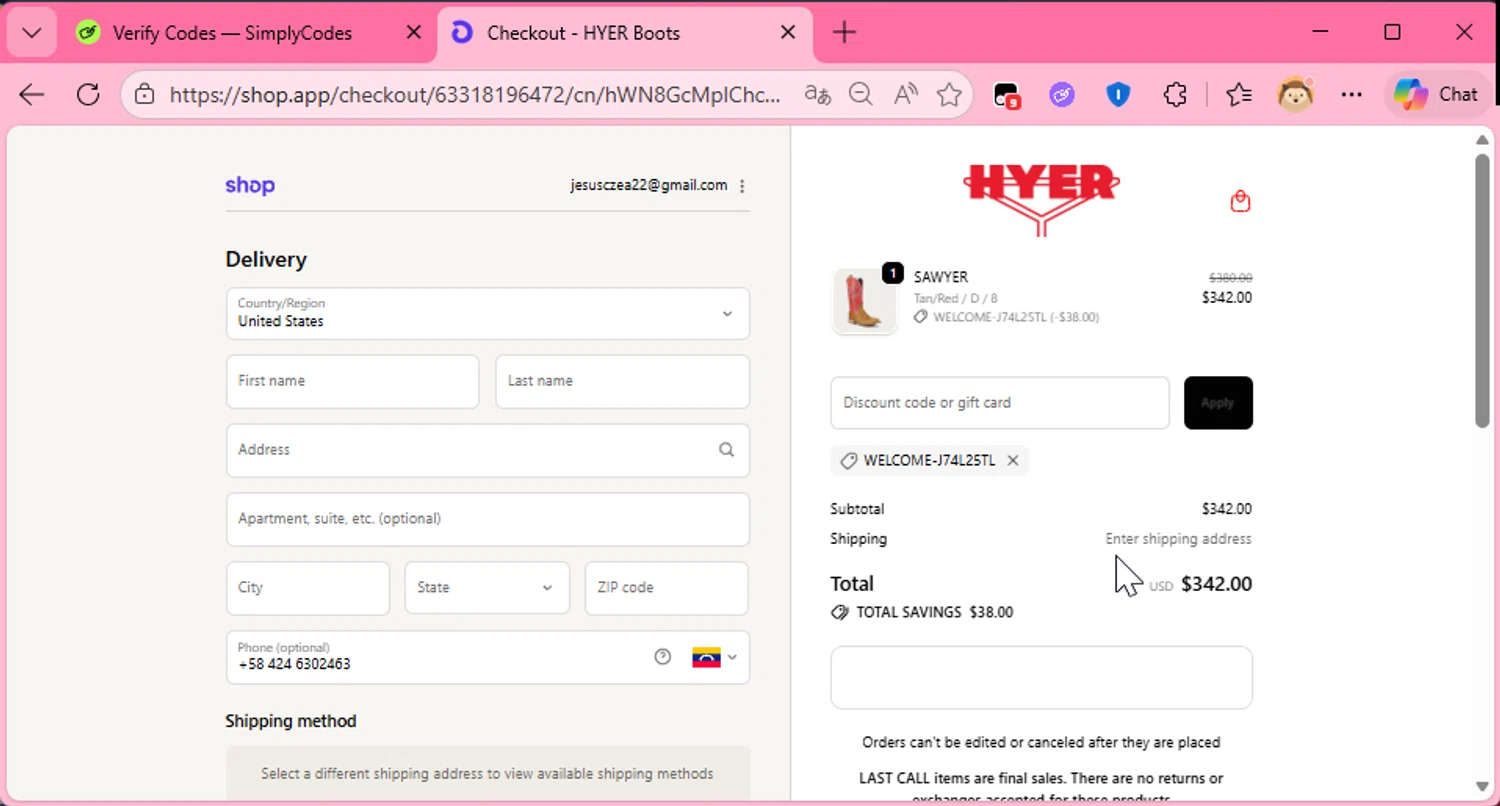Open the red shopping bag cart icon

point(1241,201)
